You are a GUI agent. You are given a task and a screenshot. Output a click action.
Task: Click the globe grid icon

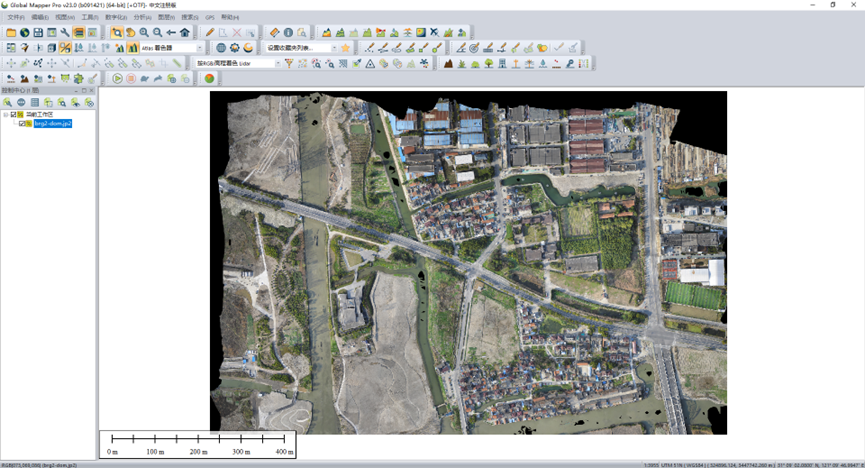pyautogui.click(x=221, y=48)
